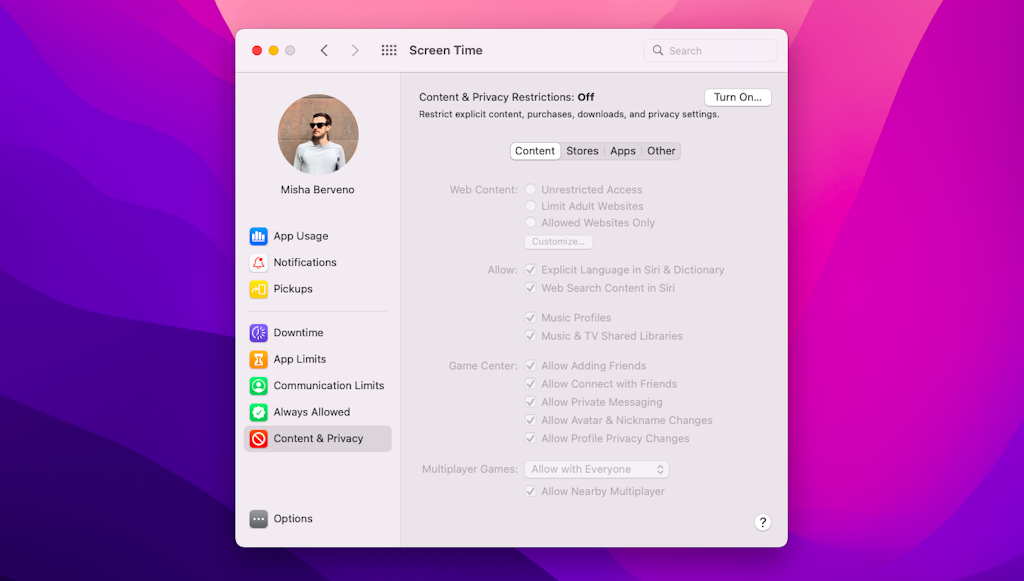Viewport: 1024px width, 581px height.
Task: Switch to the Other tab
Action: (661, 151)
